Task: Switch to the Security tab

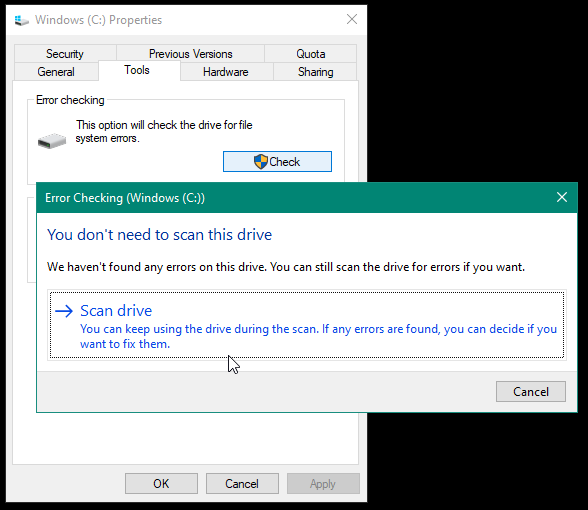Action: [x=65, y=54]
